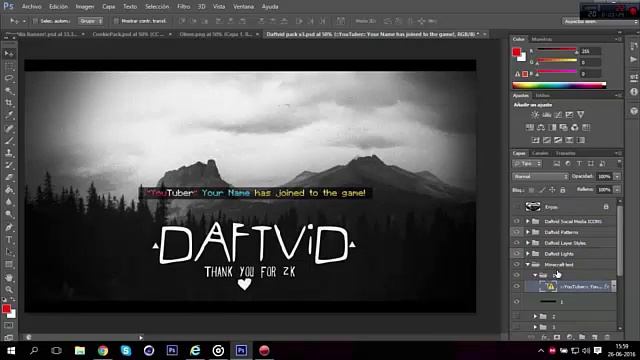This screenshot has width=640, height=360.
Task: Add a Levels adjustment
Action: pos(547,115)
